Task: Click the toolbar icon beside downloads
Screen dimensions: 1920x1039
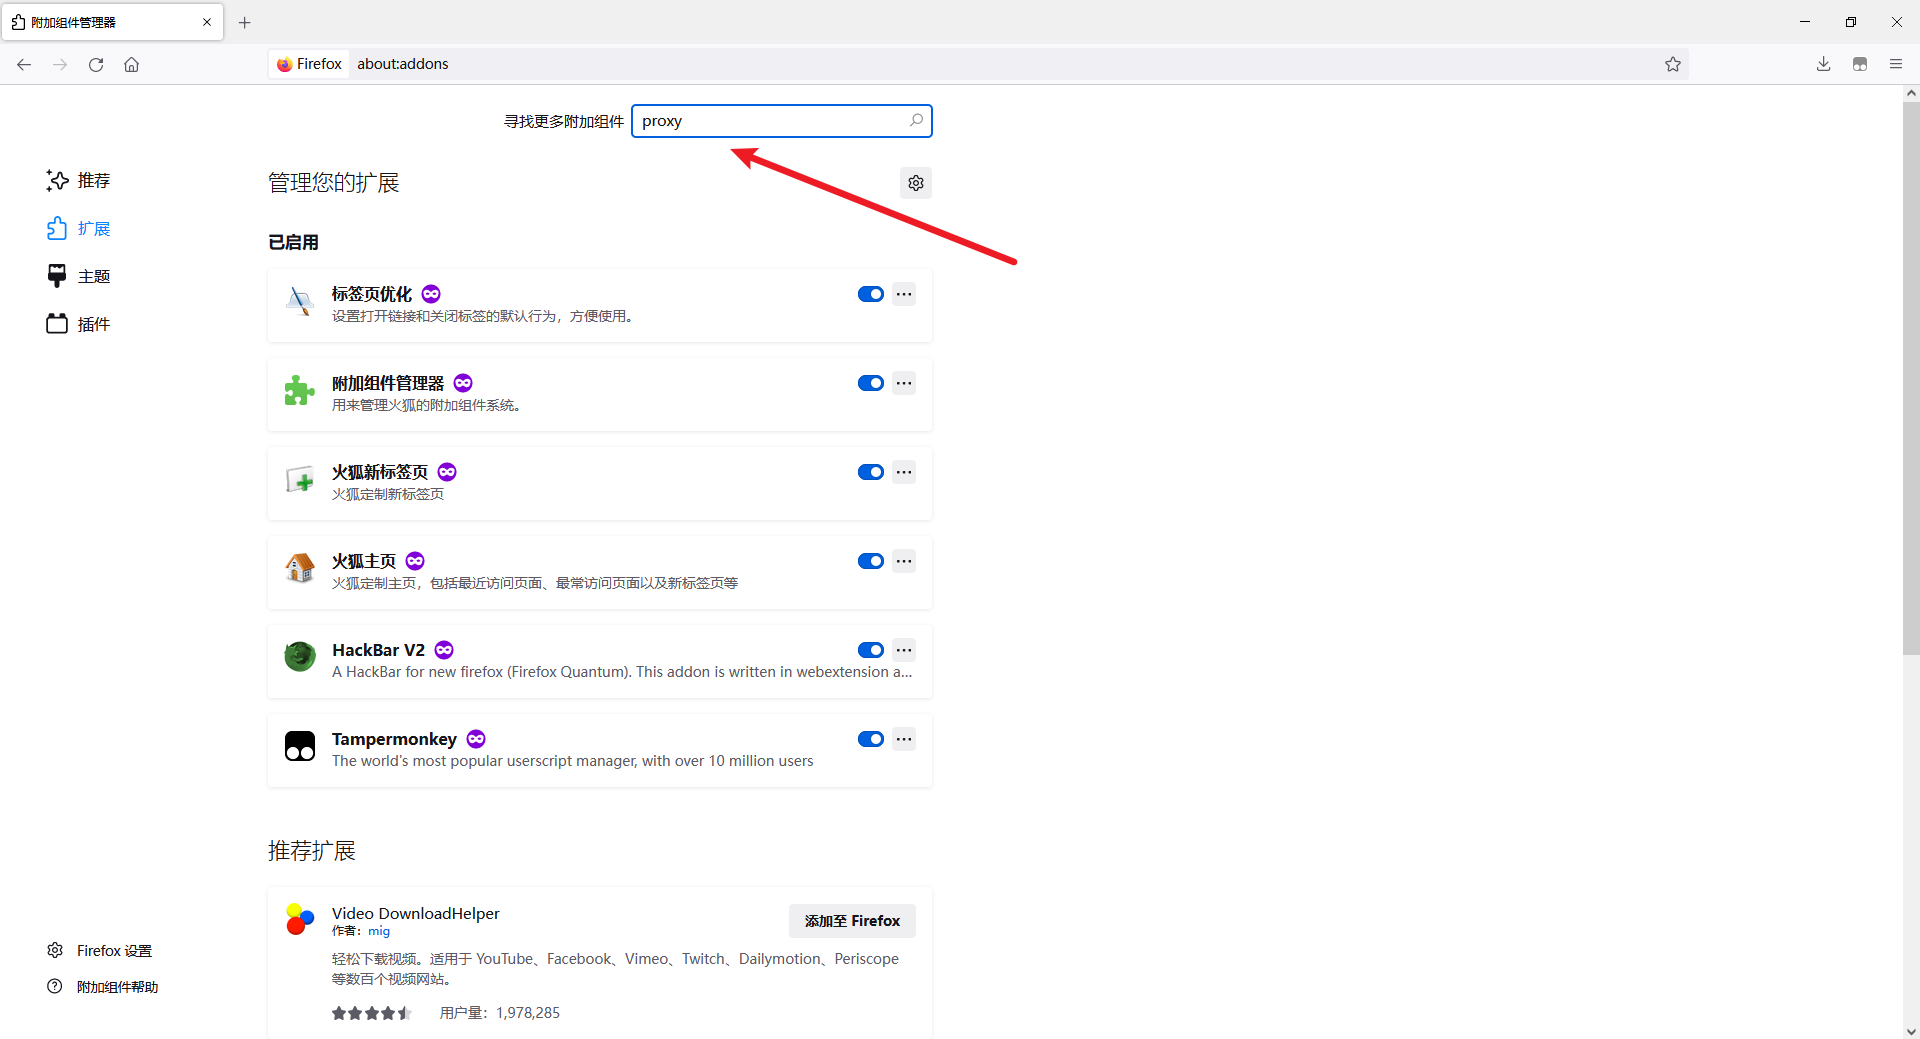Action: [x=1860, y=64]
